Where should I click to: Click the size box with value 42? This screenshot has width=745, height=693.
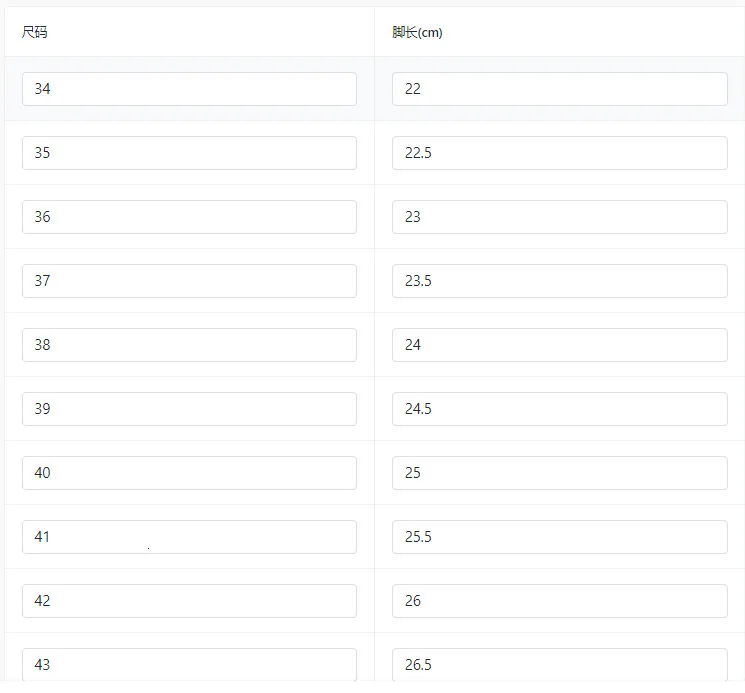pos(189,601)
